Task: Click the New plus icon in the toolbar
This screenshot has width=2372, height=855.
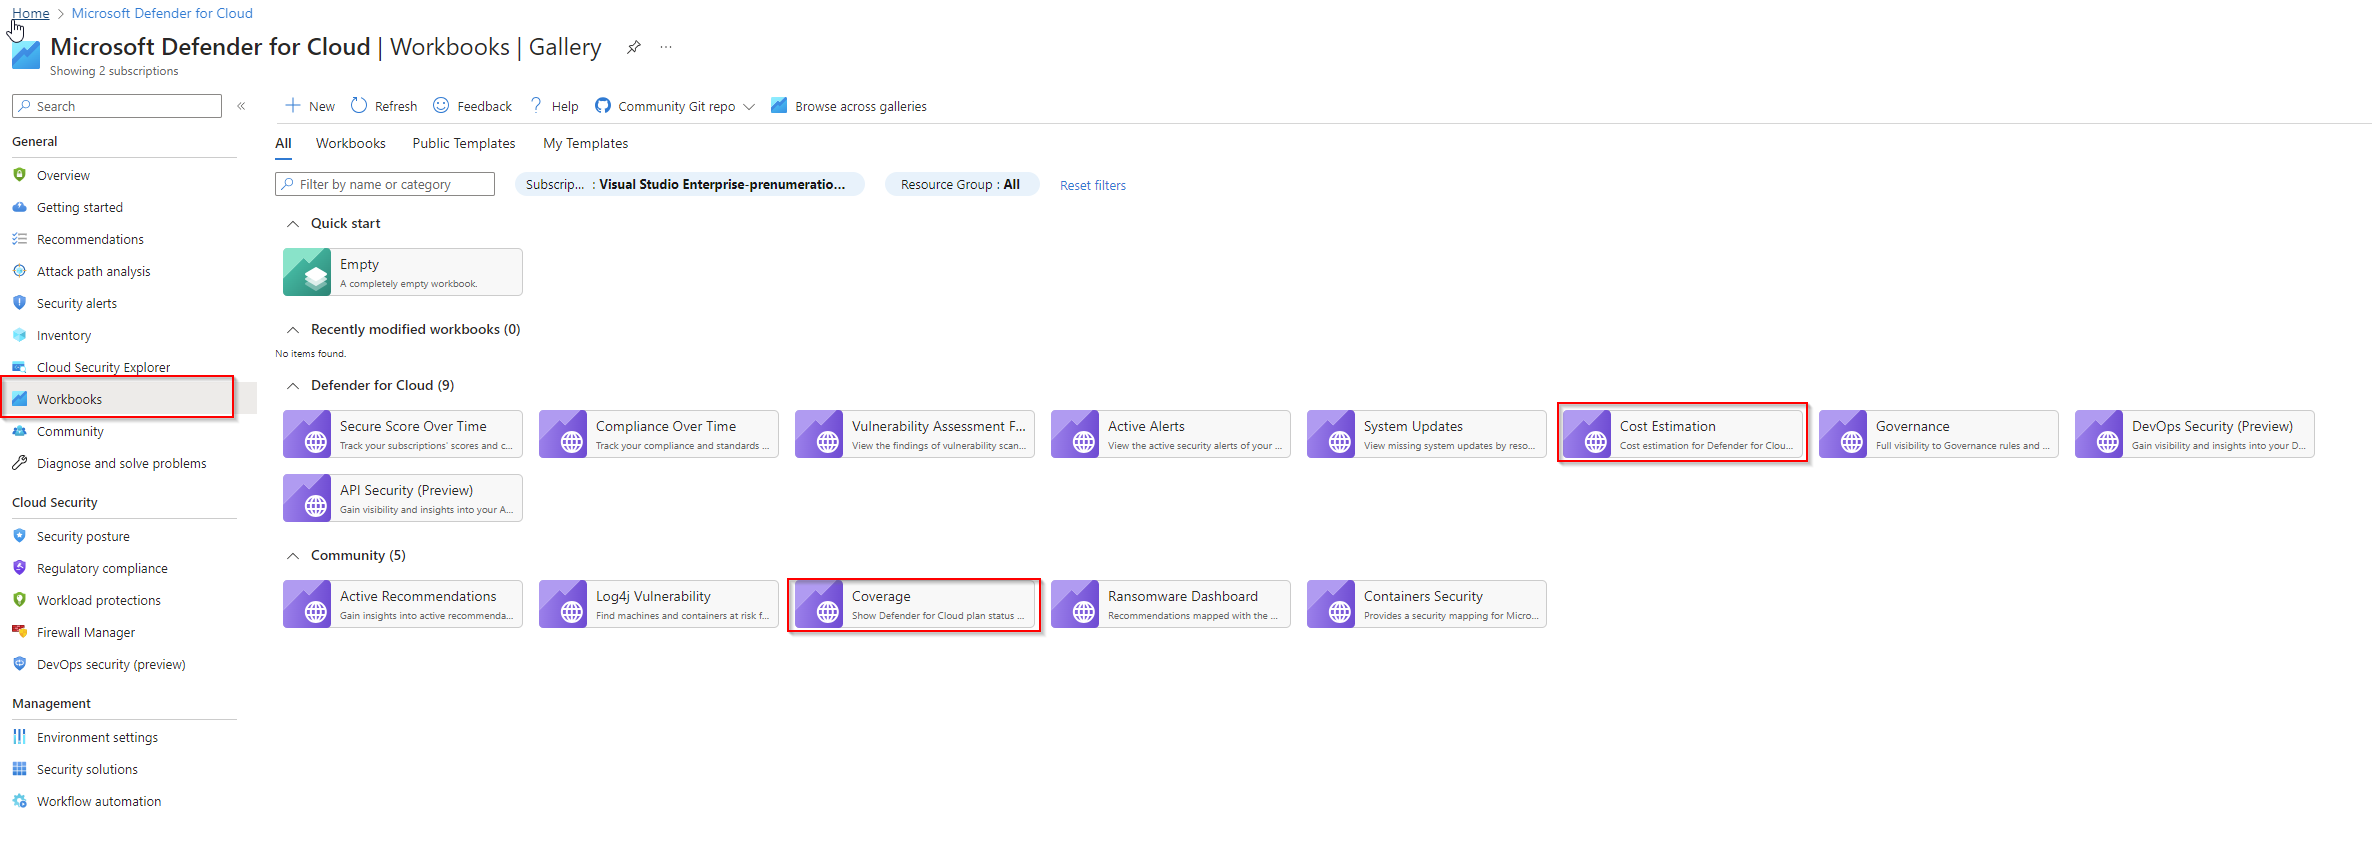Action: (293, 106)
